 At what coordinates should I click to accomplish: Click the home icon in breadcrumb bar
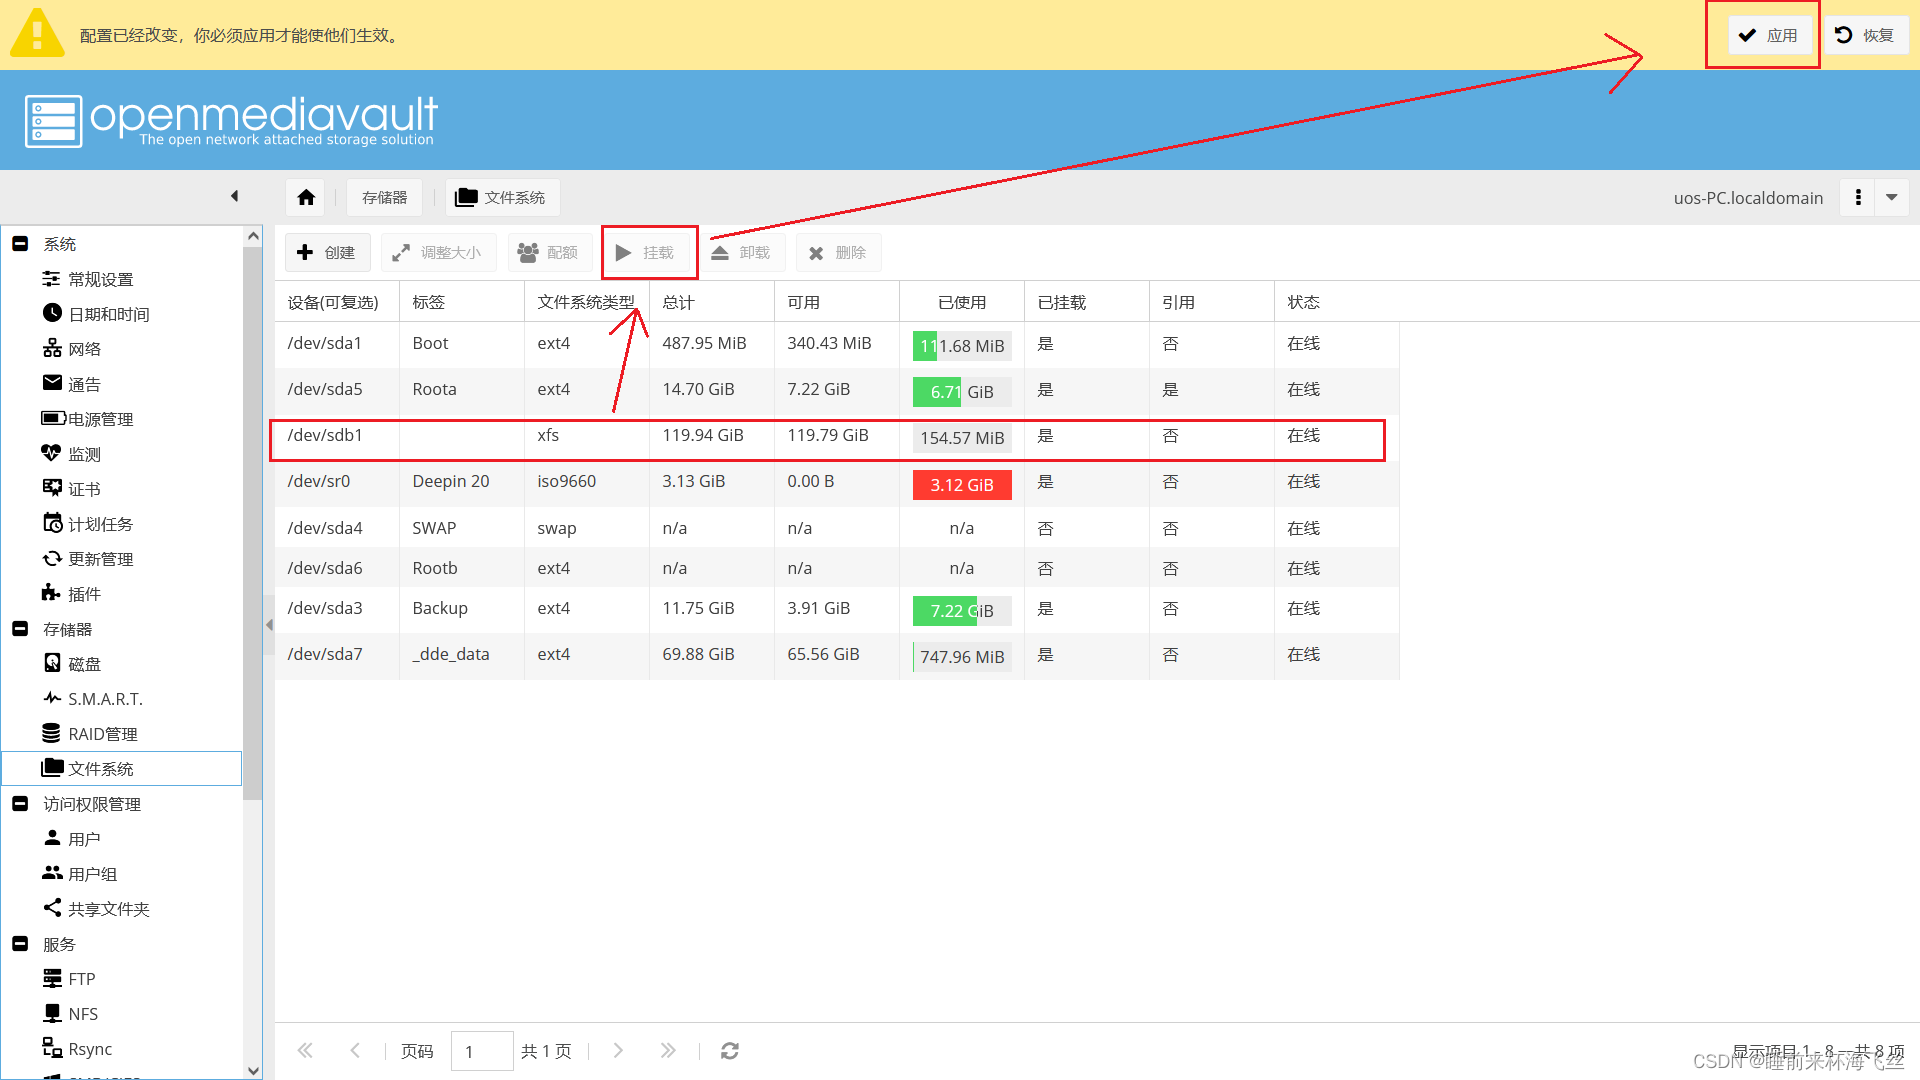306,197
